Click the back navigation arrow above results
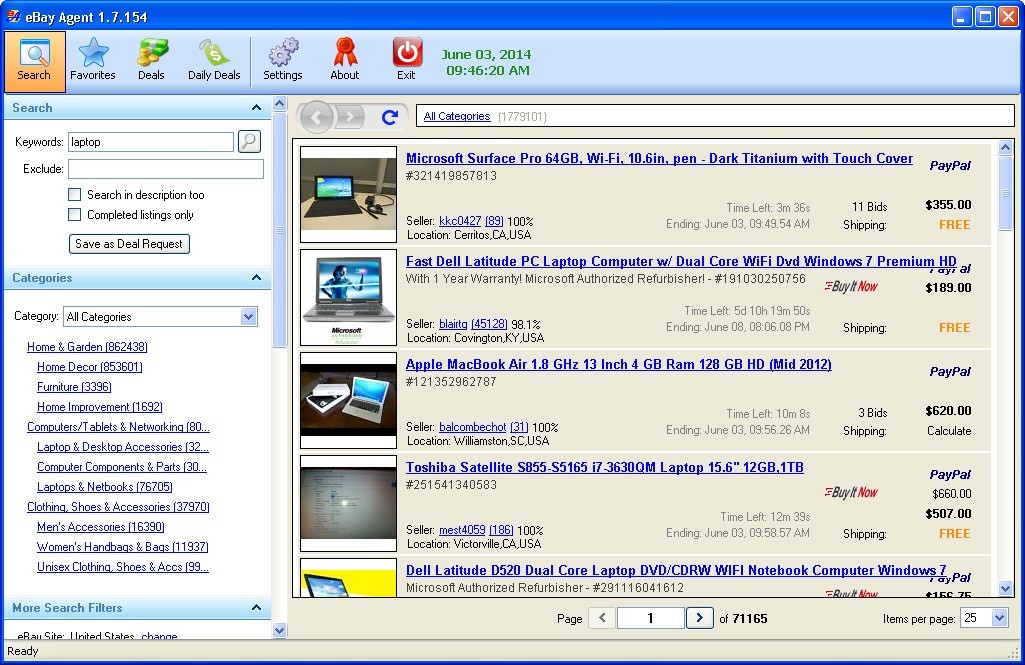 (x=317, y=117)
